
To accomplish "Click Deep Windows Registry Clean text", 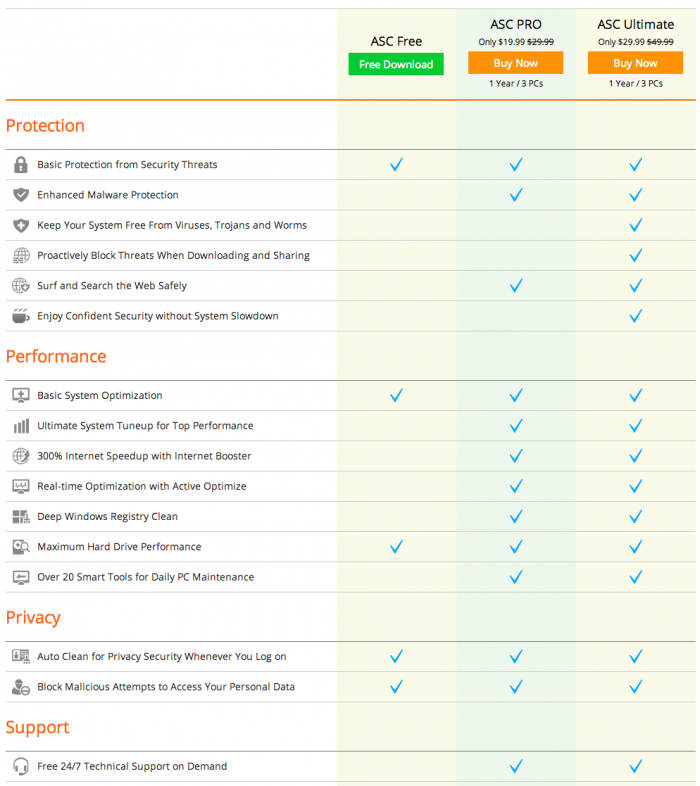I will click(107, 516).
